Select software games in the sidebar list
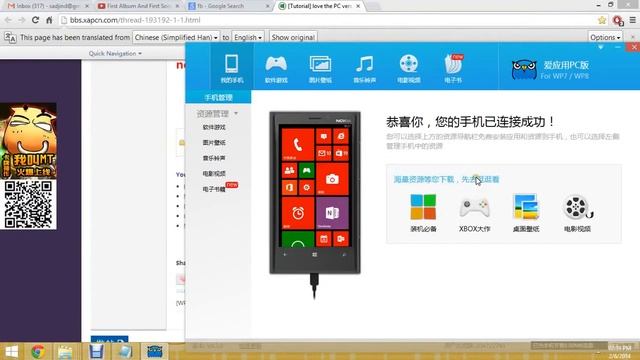Screen dimensions: 640x360 click(x=214, y=127)
